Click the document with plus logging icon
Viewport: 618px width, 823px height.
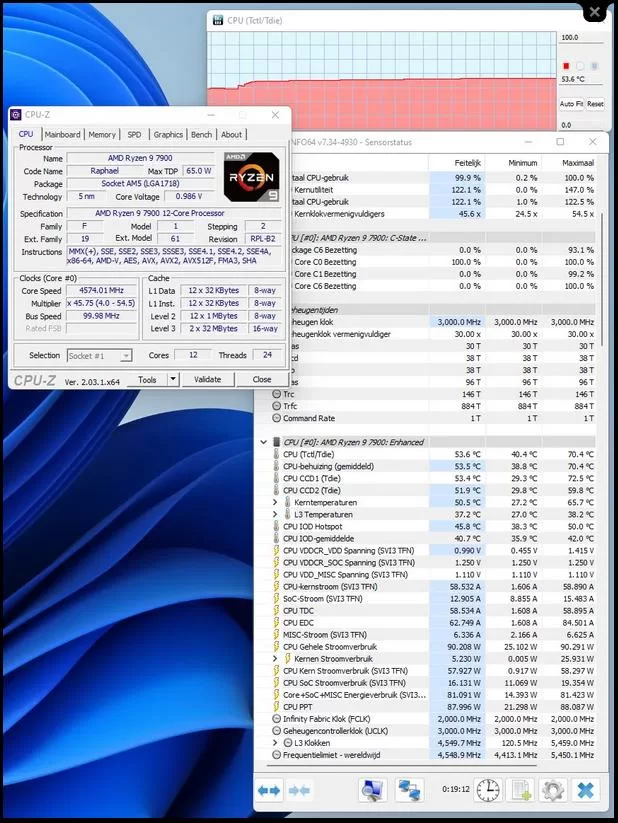click(x=522, y=790)
